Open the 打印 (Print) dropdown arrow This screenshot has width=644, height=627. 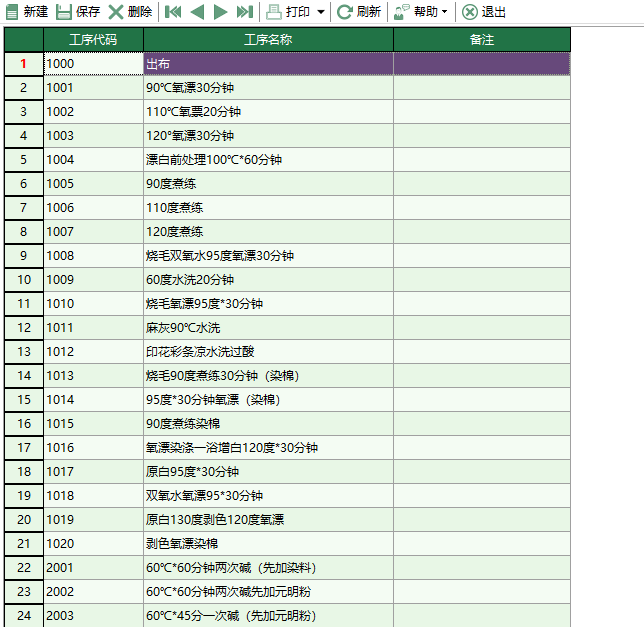(x=320, y=12)
